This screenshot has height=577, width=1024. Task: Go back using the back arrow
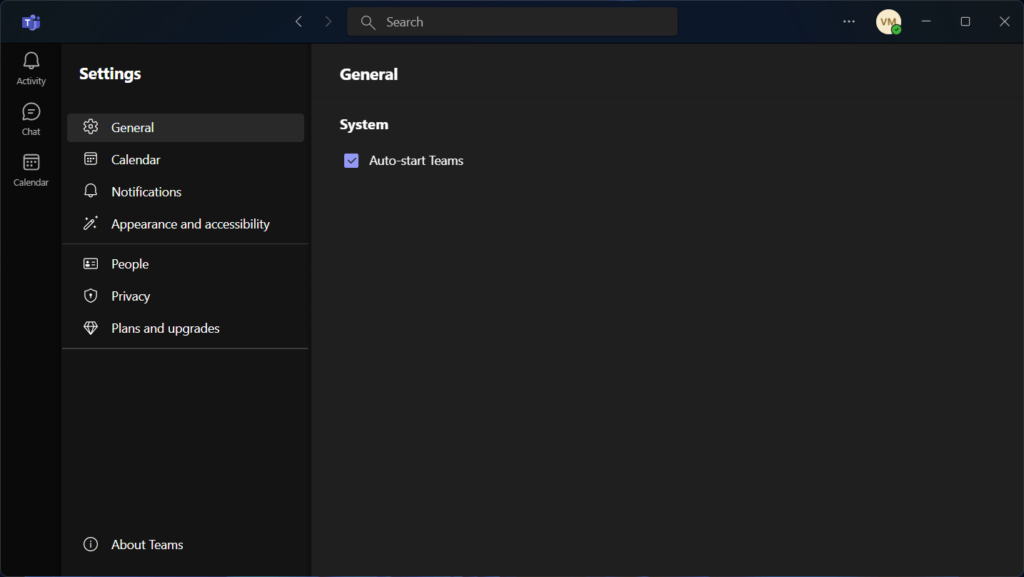point(298,22)
